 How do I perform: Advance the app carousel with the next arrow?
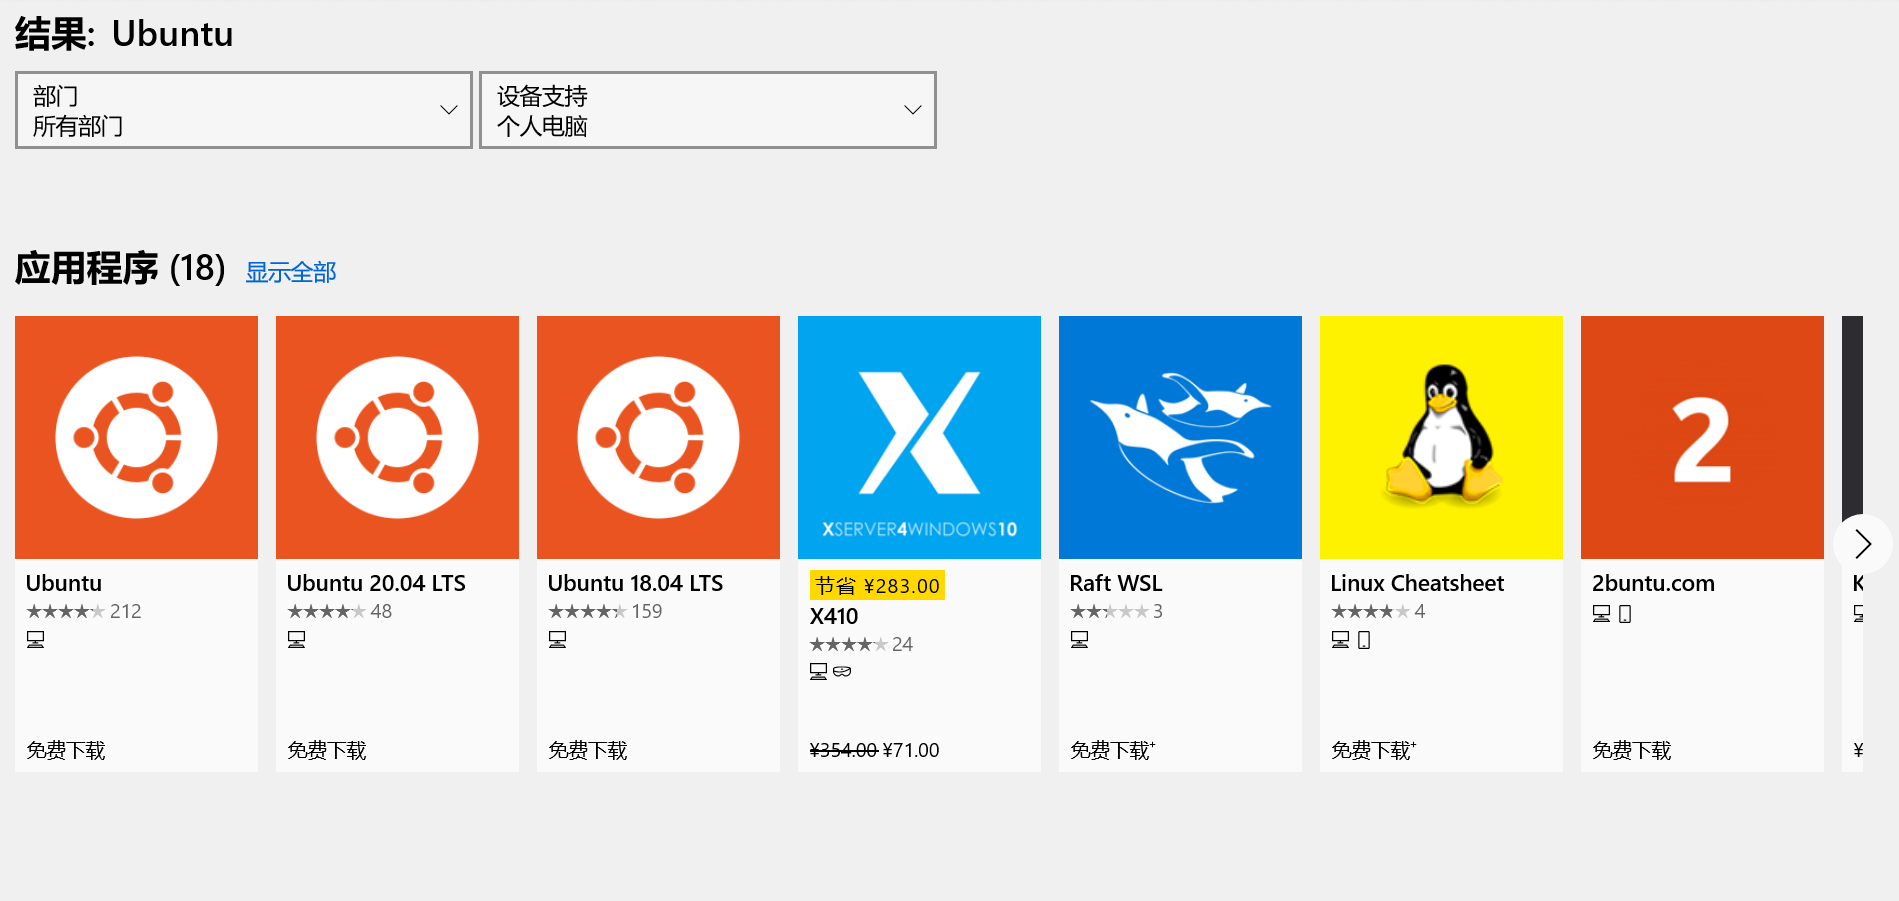pos(1862,544)
